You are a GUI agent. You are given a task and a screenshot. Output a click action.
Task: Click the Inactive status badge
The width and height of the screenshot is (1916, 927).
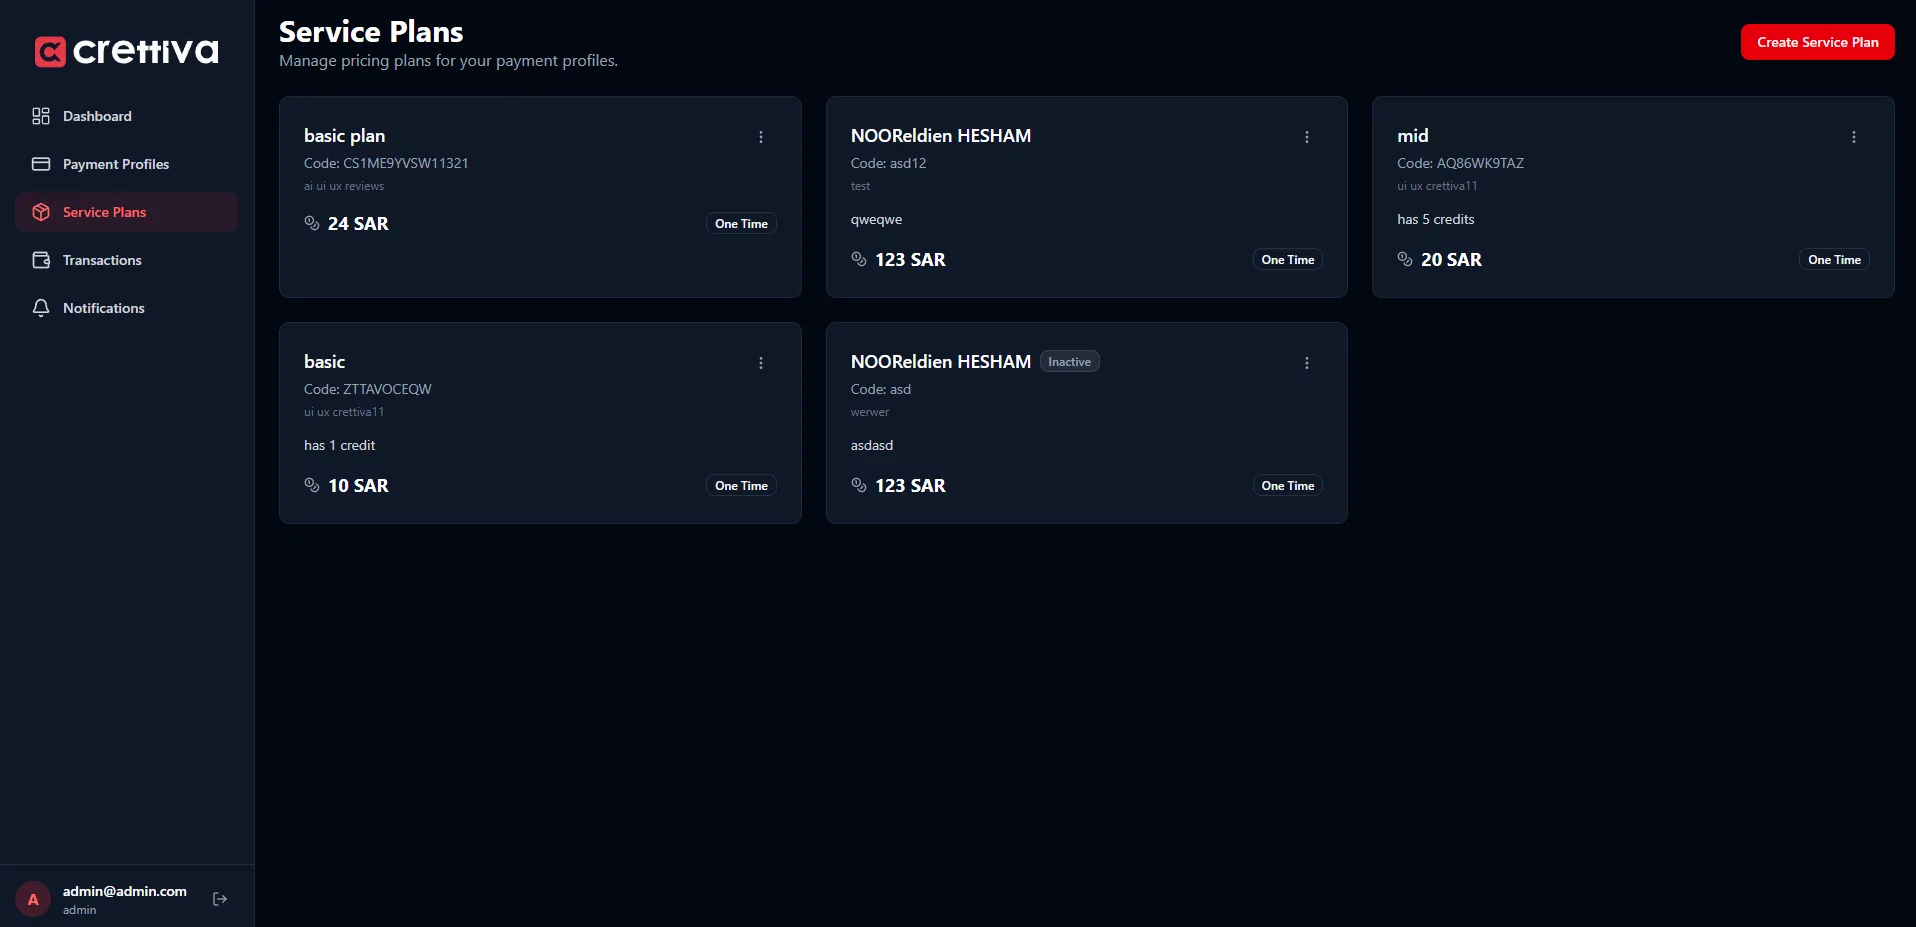click(1069, 362)
